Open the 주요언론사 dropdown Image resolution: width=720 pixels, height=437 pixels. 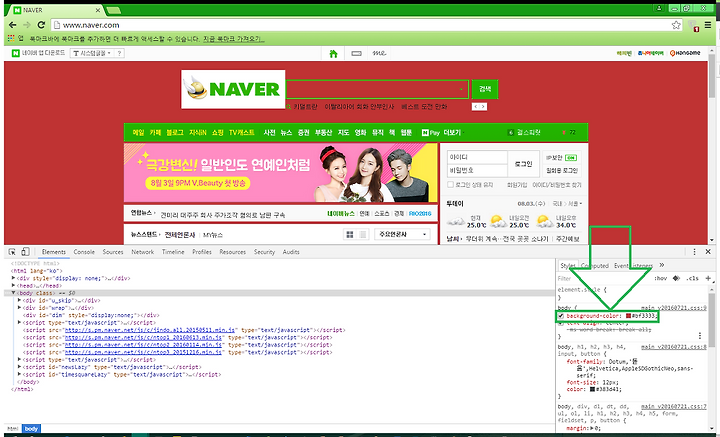pyautogui.click(x=401, y=235)
